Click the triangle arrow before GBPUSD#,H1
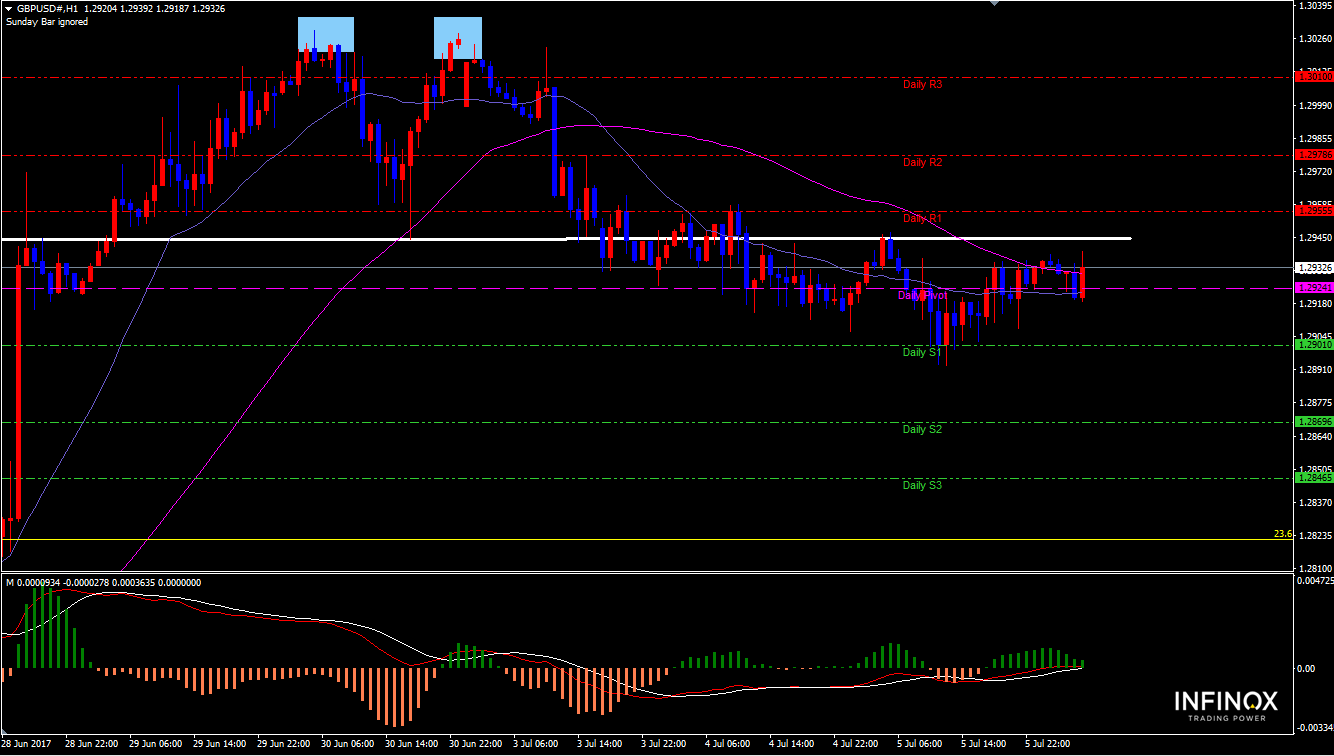1334x756 pixels. click(9, 8)
